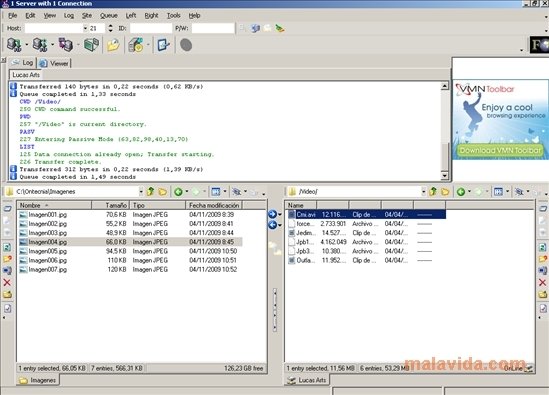This screenshot has width=549, height=395.
Task: Click the green refresh icon on the left sidebar
Action: tap(7, 247)
